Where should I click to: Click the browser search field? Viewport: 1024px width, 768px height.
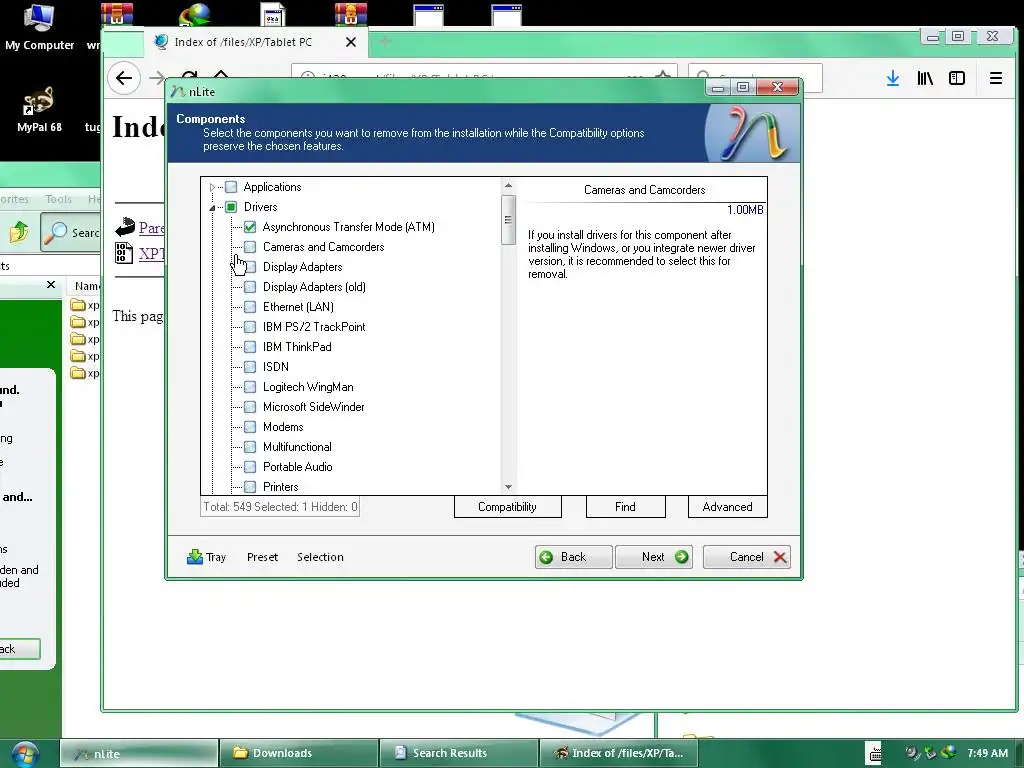(756, 78)
